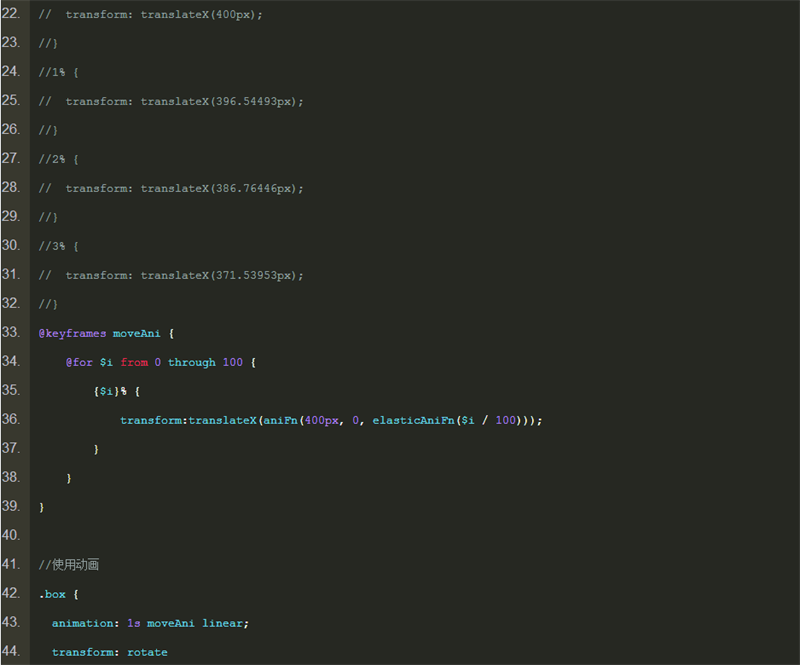Click the red "from" keyword in the loop
This screenshot has height=665, width=800.
tap(134, 362)
